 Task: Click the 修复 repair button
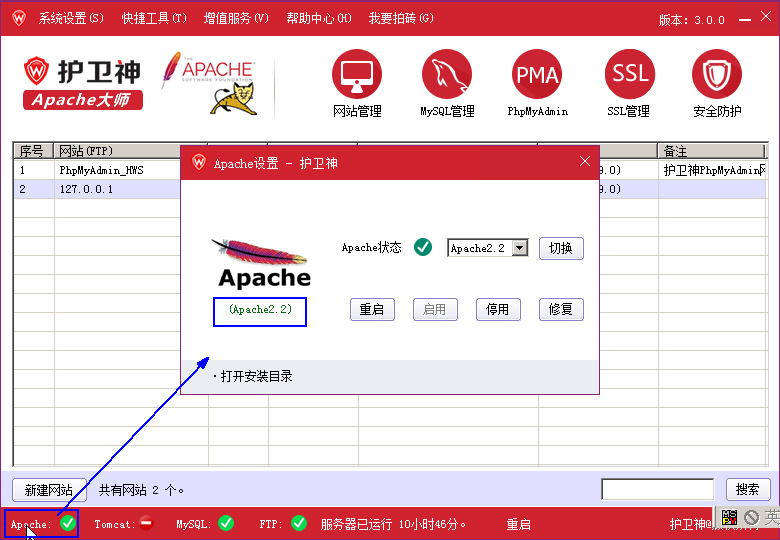561,309
